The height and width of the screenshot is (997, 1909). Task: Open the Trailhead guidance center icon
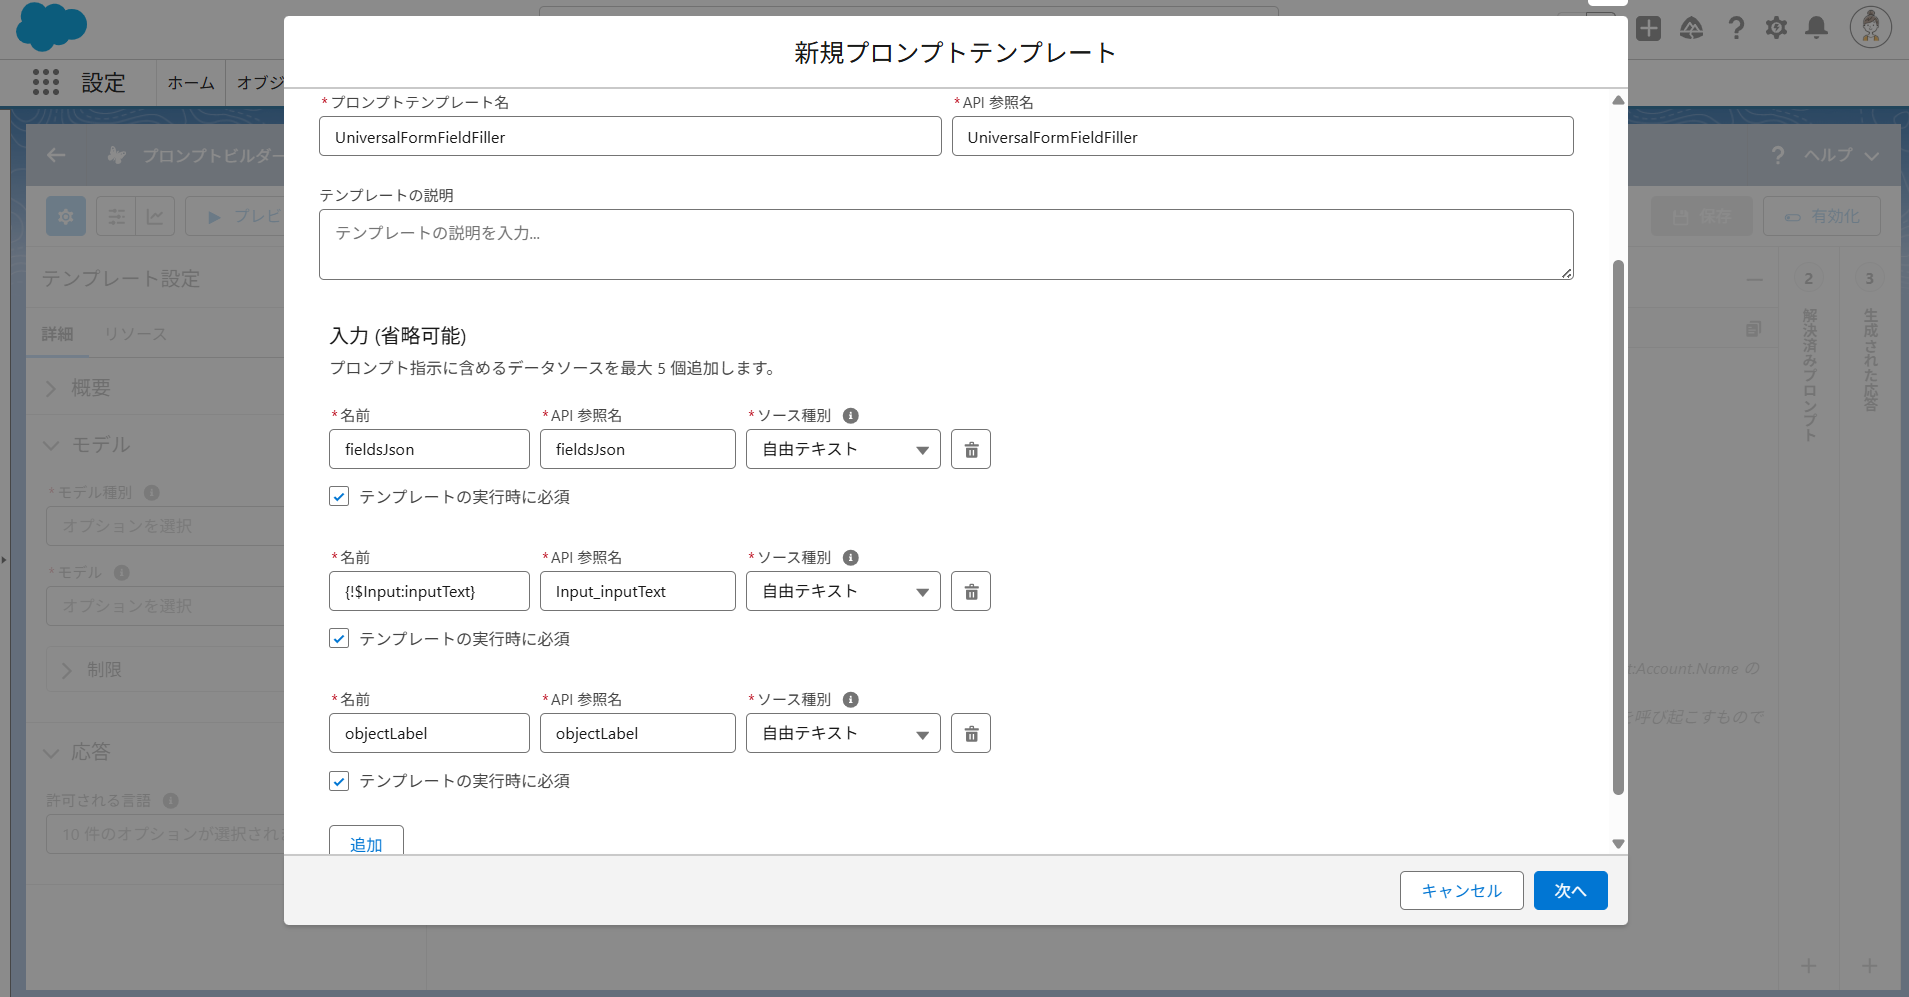[x=1692, y=29]
